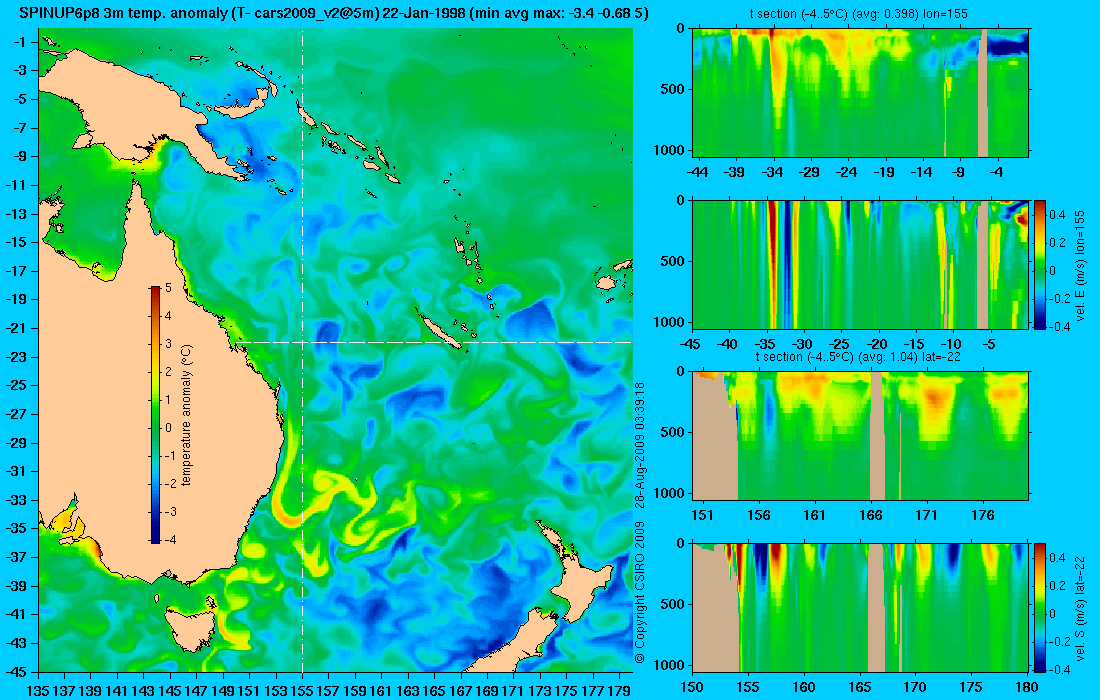Click '0.4' tick on the vel. E color bar
This screenshot has height=700, width=1100.
tap(1058, 215)
